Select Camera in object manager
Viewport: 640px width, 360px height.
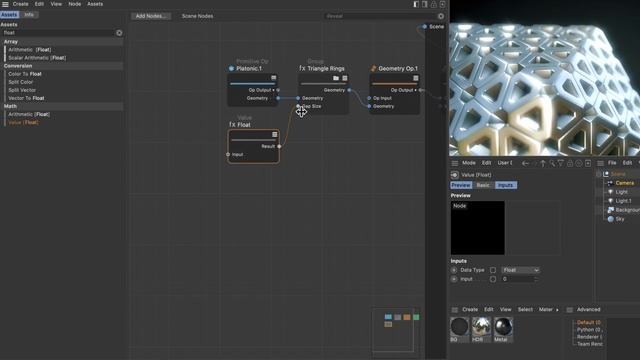pos(624,183)
